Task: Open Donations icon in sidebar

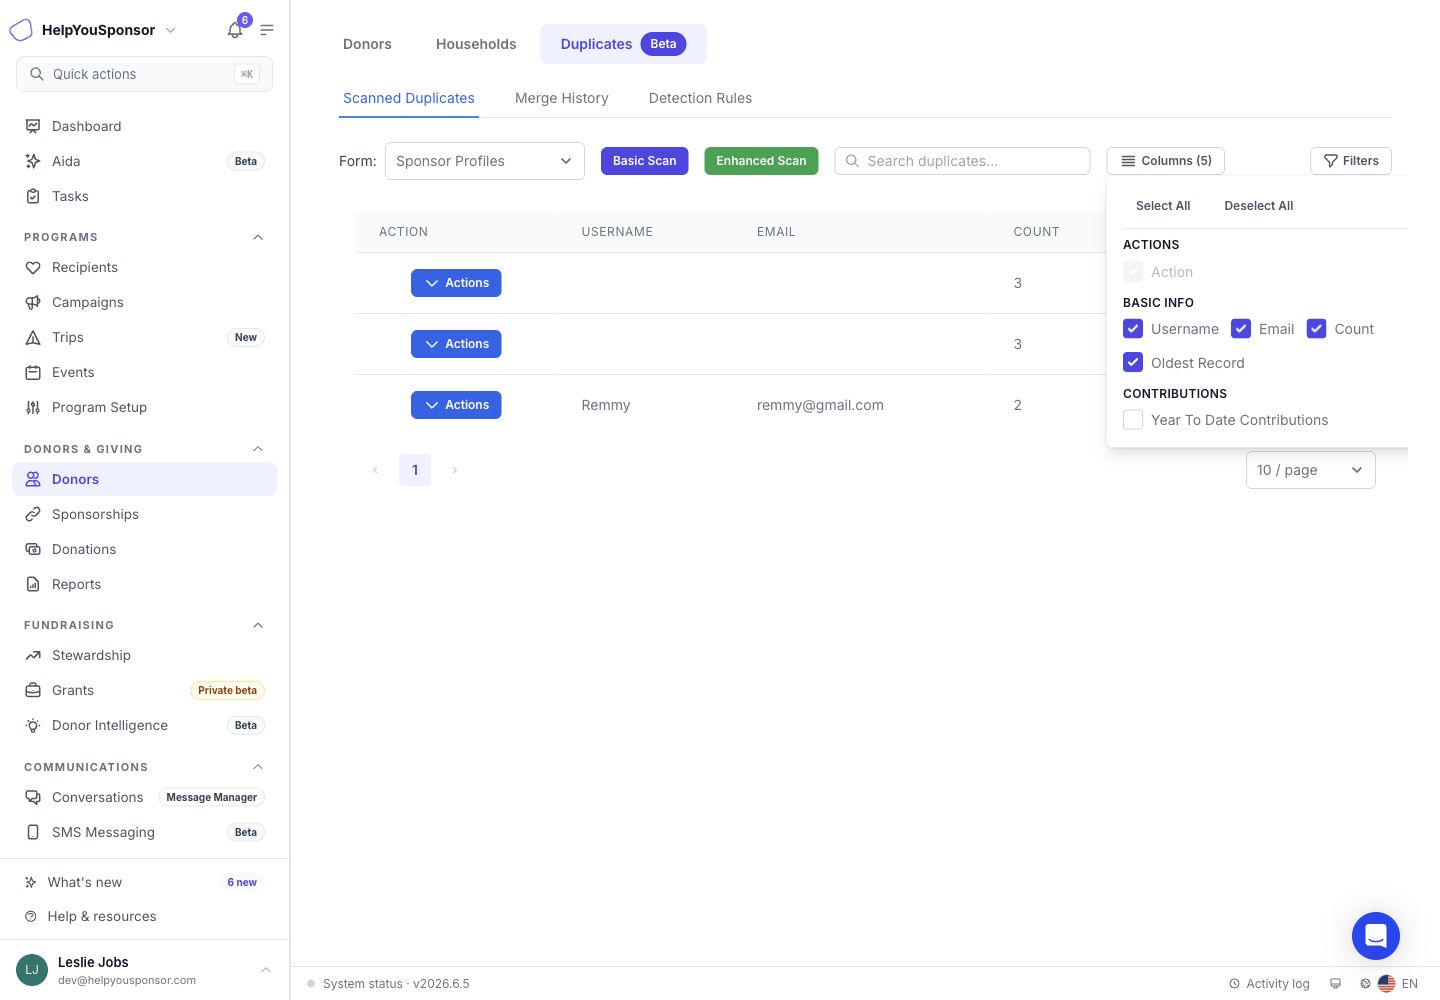Action: point(33,549)
